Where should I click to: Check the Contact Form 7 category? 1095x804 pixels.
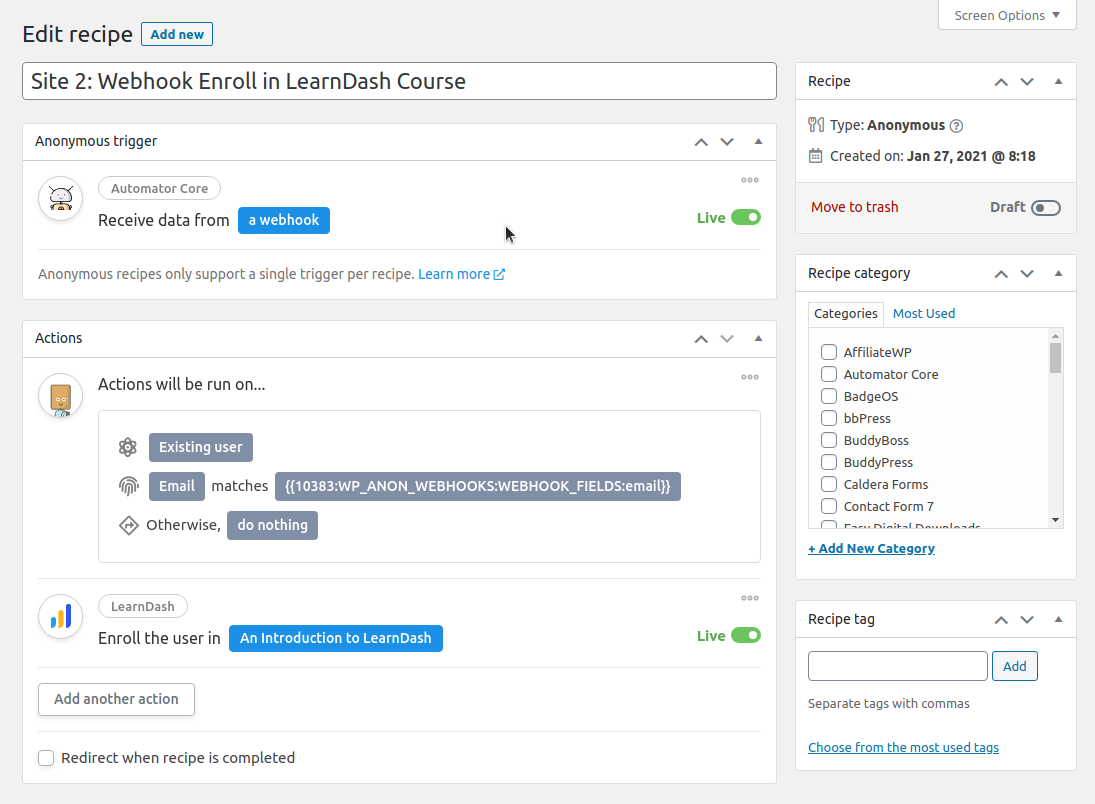[x=829, y=506]
